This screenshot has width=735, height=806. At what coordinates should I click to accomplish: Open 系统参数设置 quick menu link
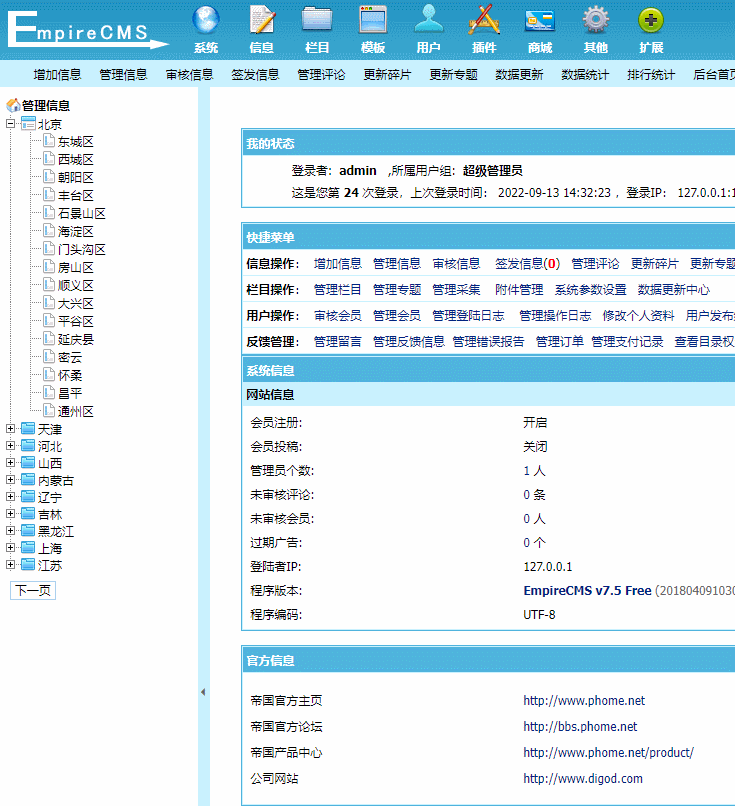(591, 289)
